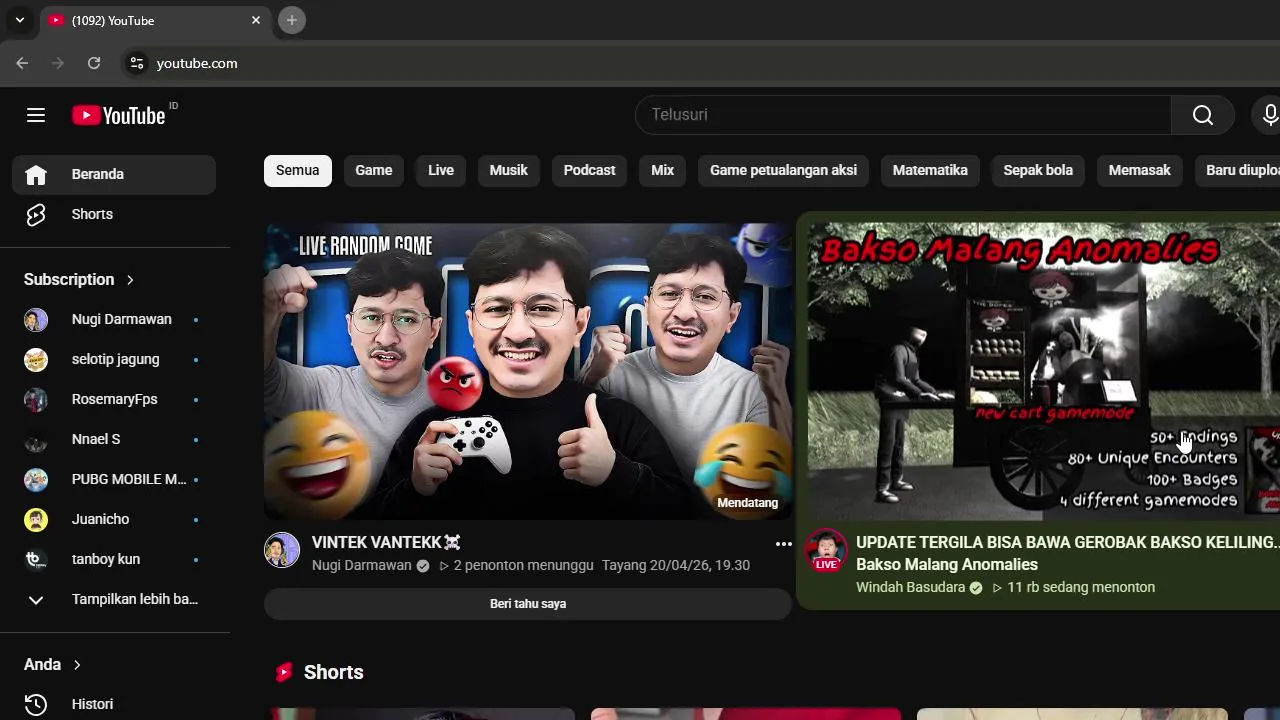Click Nugi Darmawan's sidebar avatar

36,320
